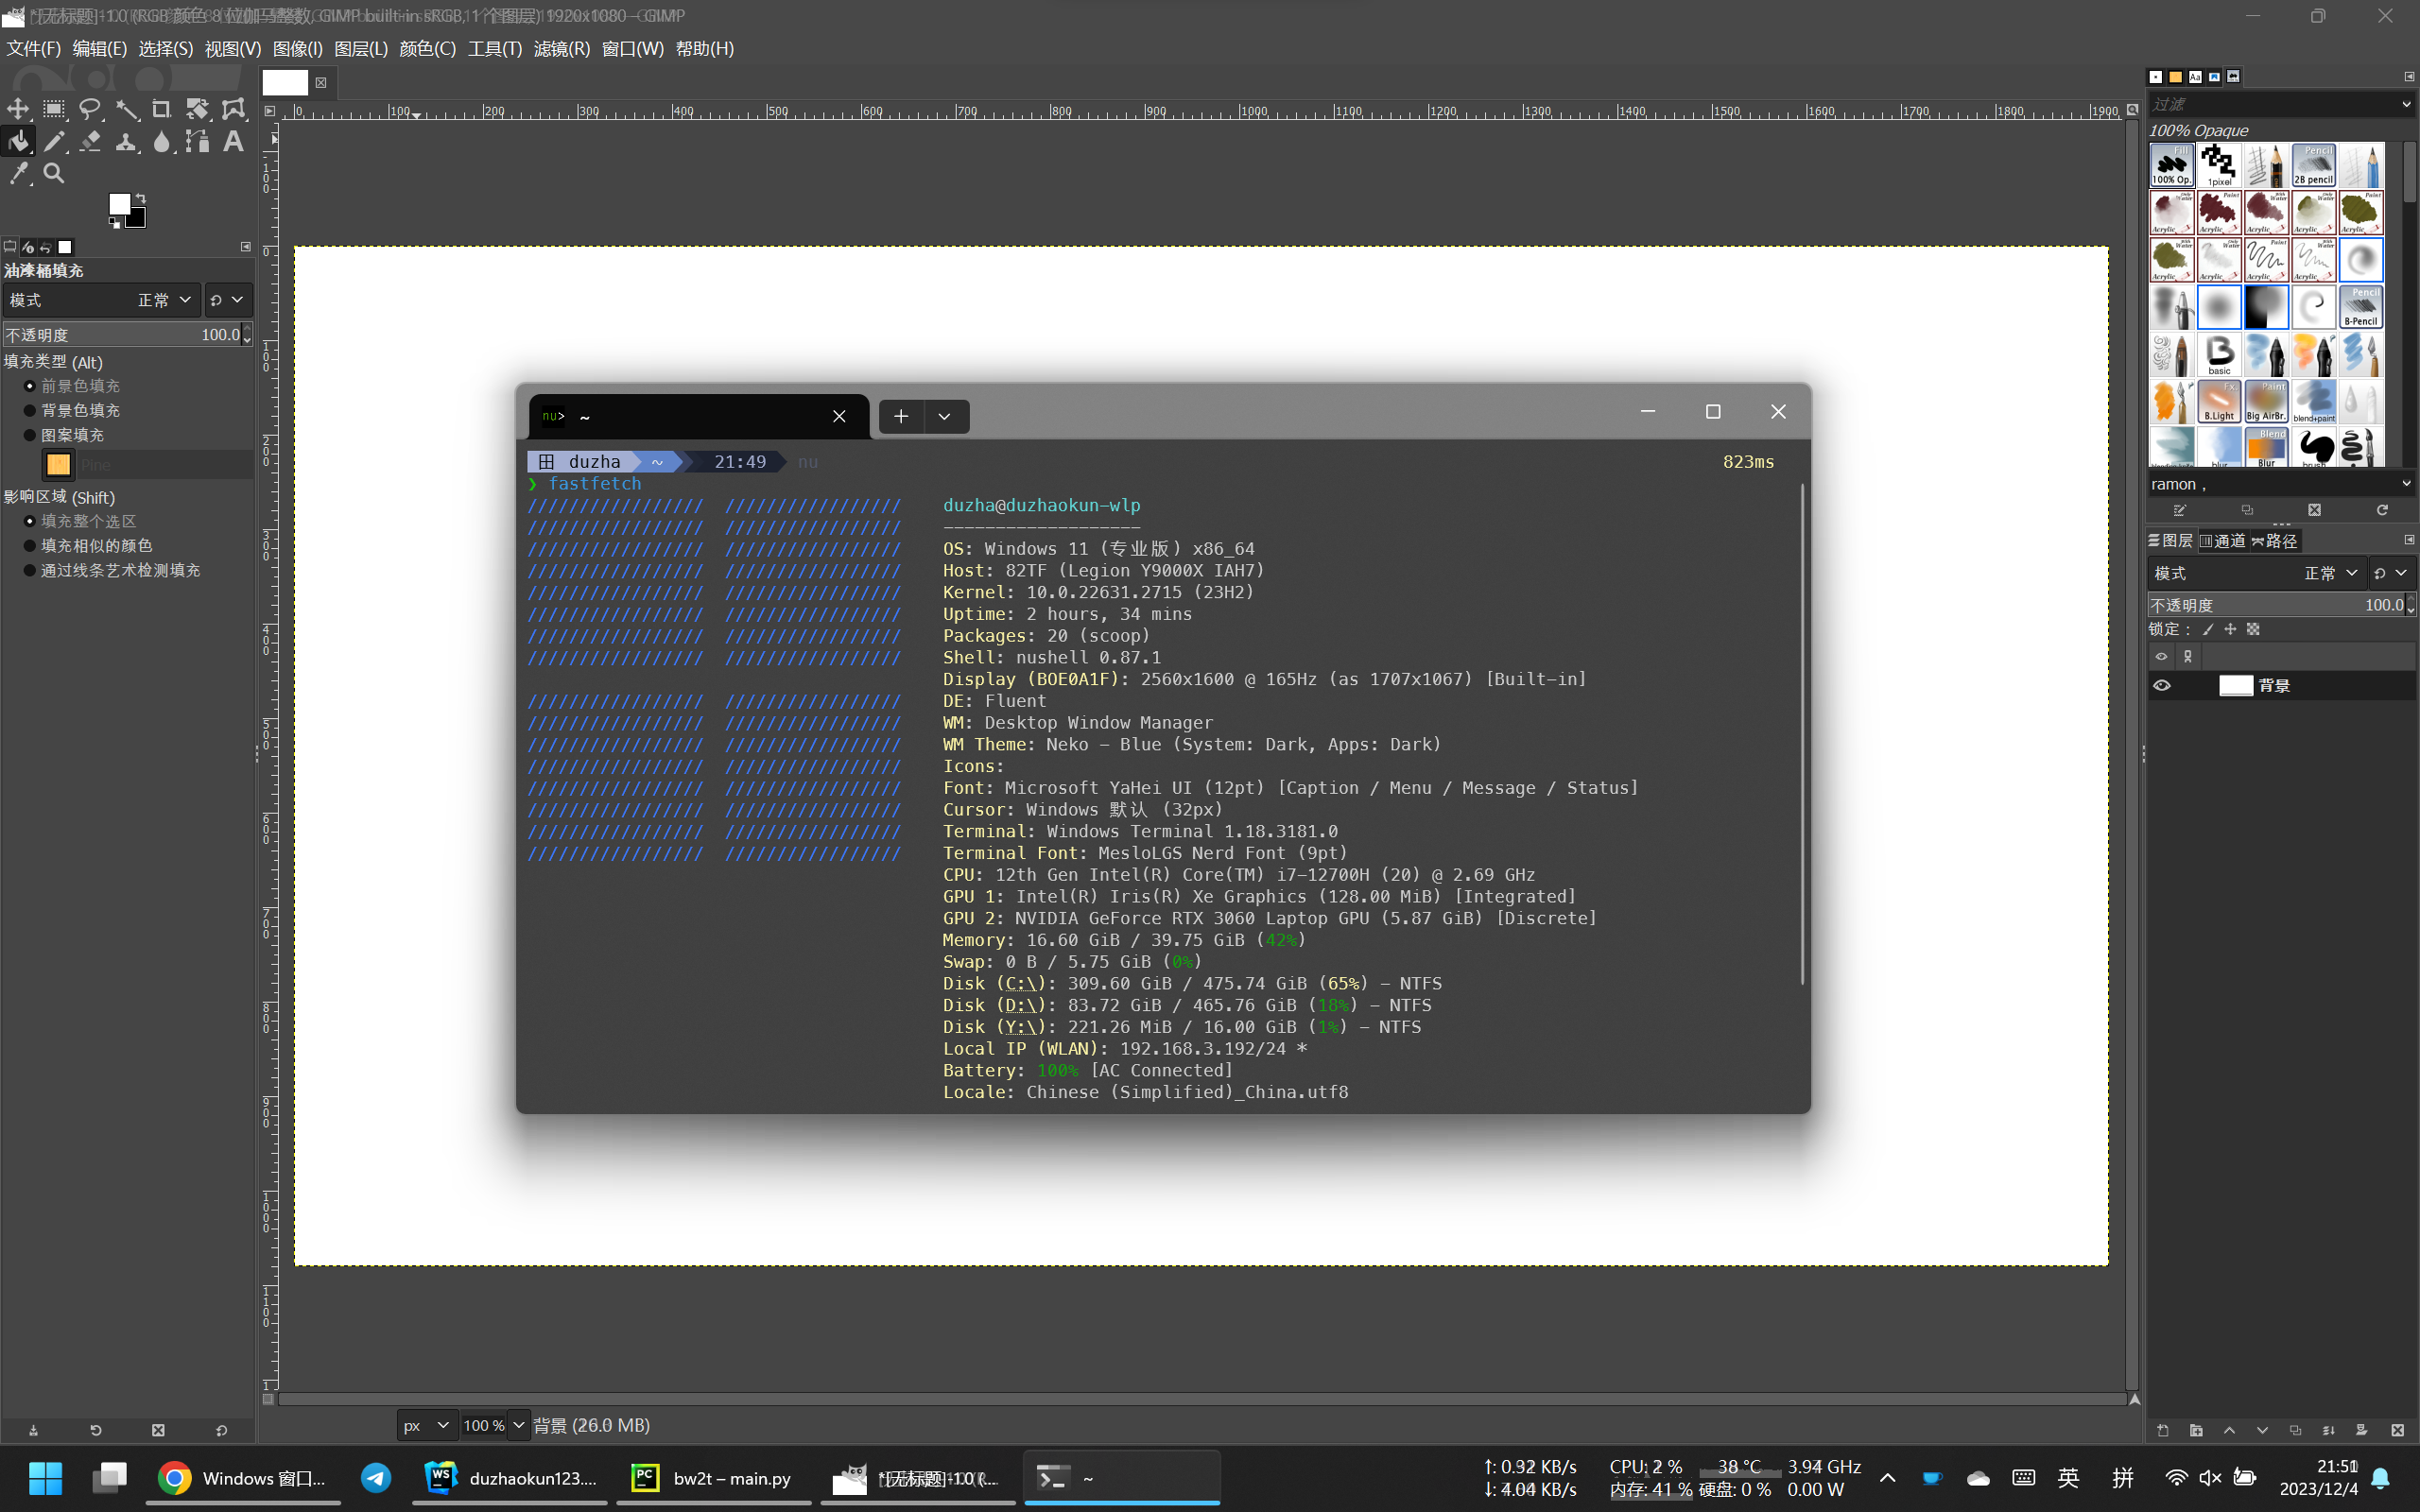Open tool options mode dropdown 正常

(x=101, y=300)
